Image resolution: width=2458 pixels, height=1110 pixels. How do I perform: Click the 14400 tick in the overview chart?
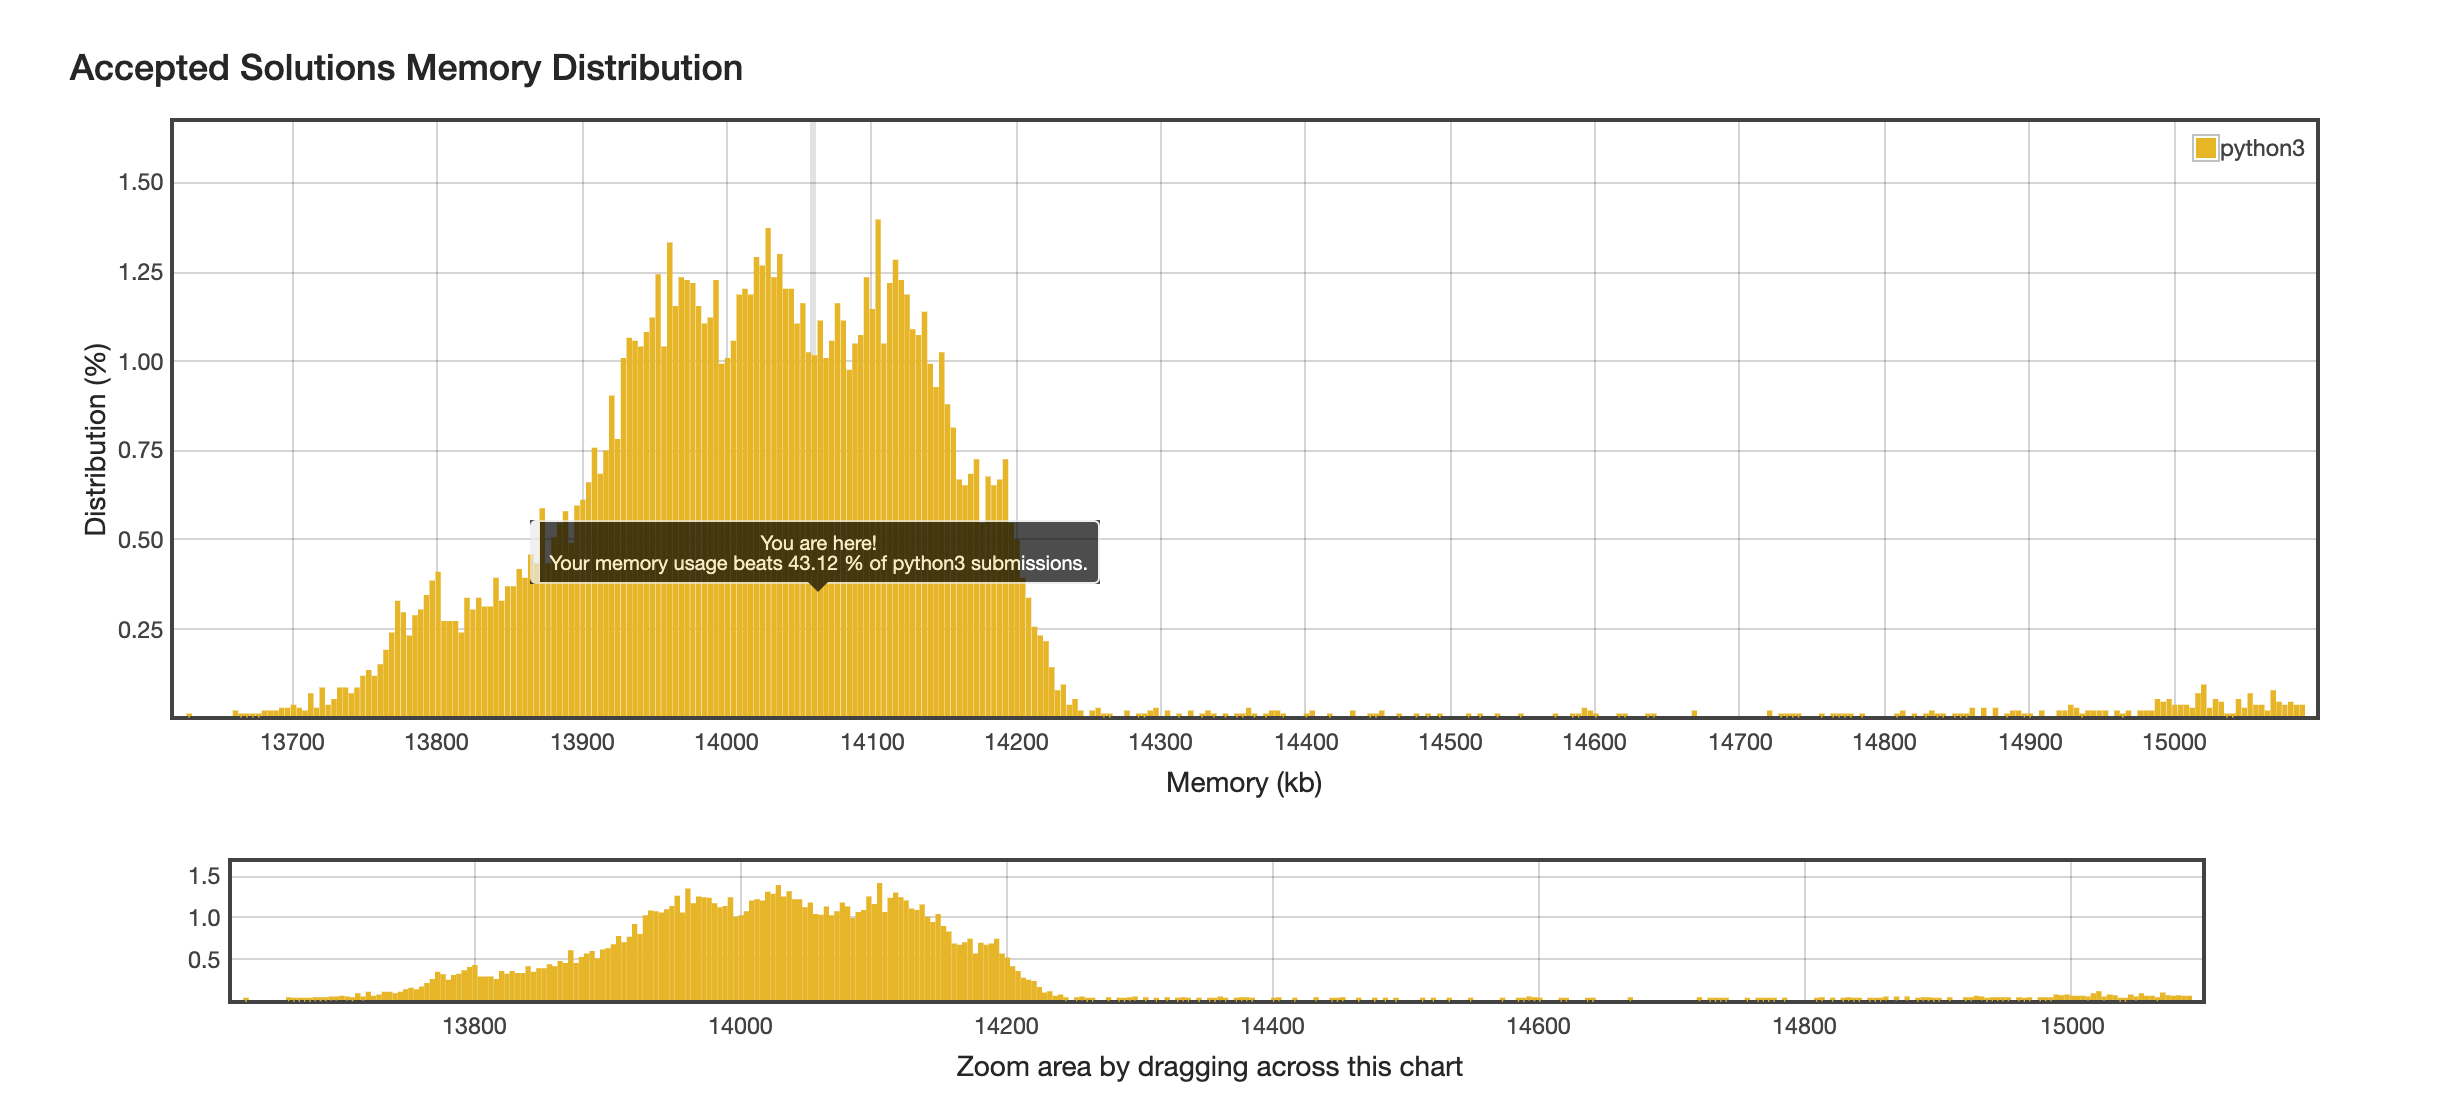click(1272, 1026)
